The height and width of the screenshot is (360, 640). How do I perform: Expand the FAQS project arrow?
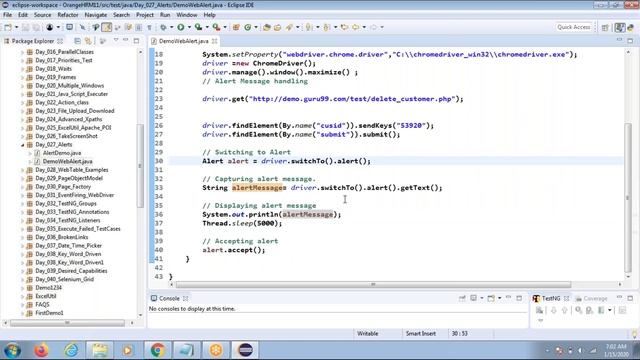(23, 305)
